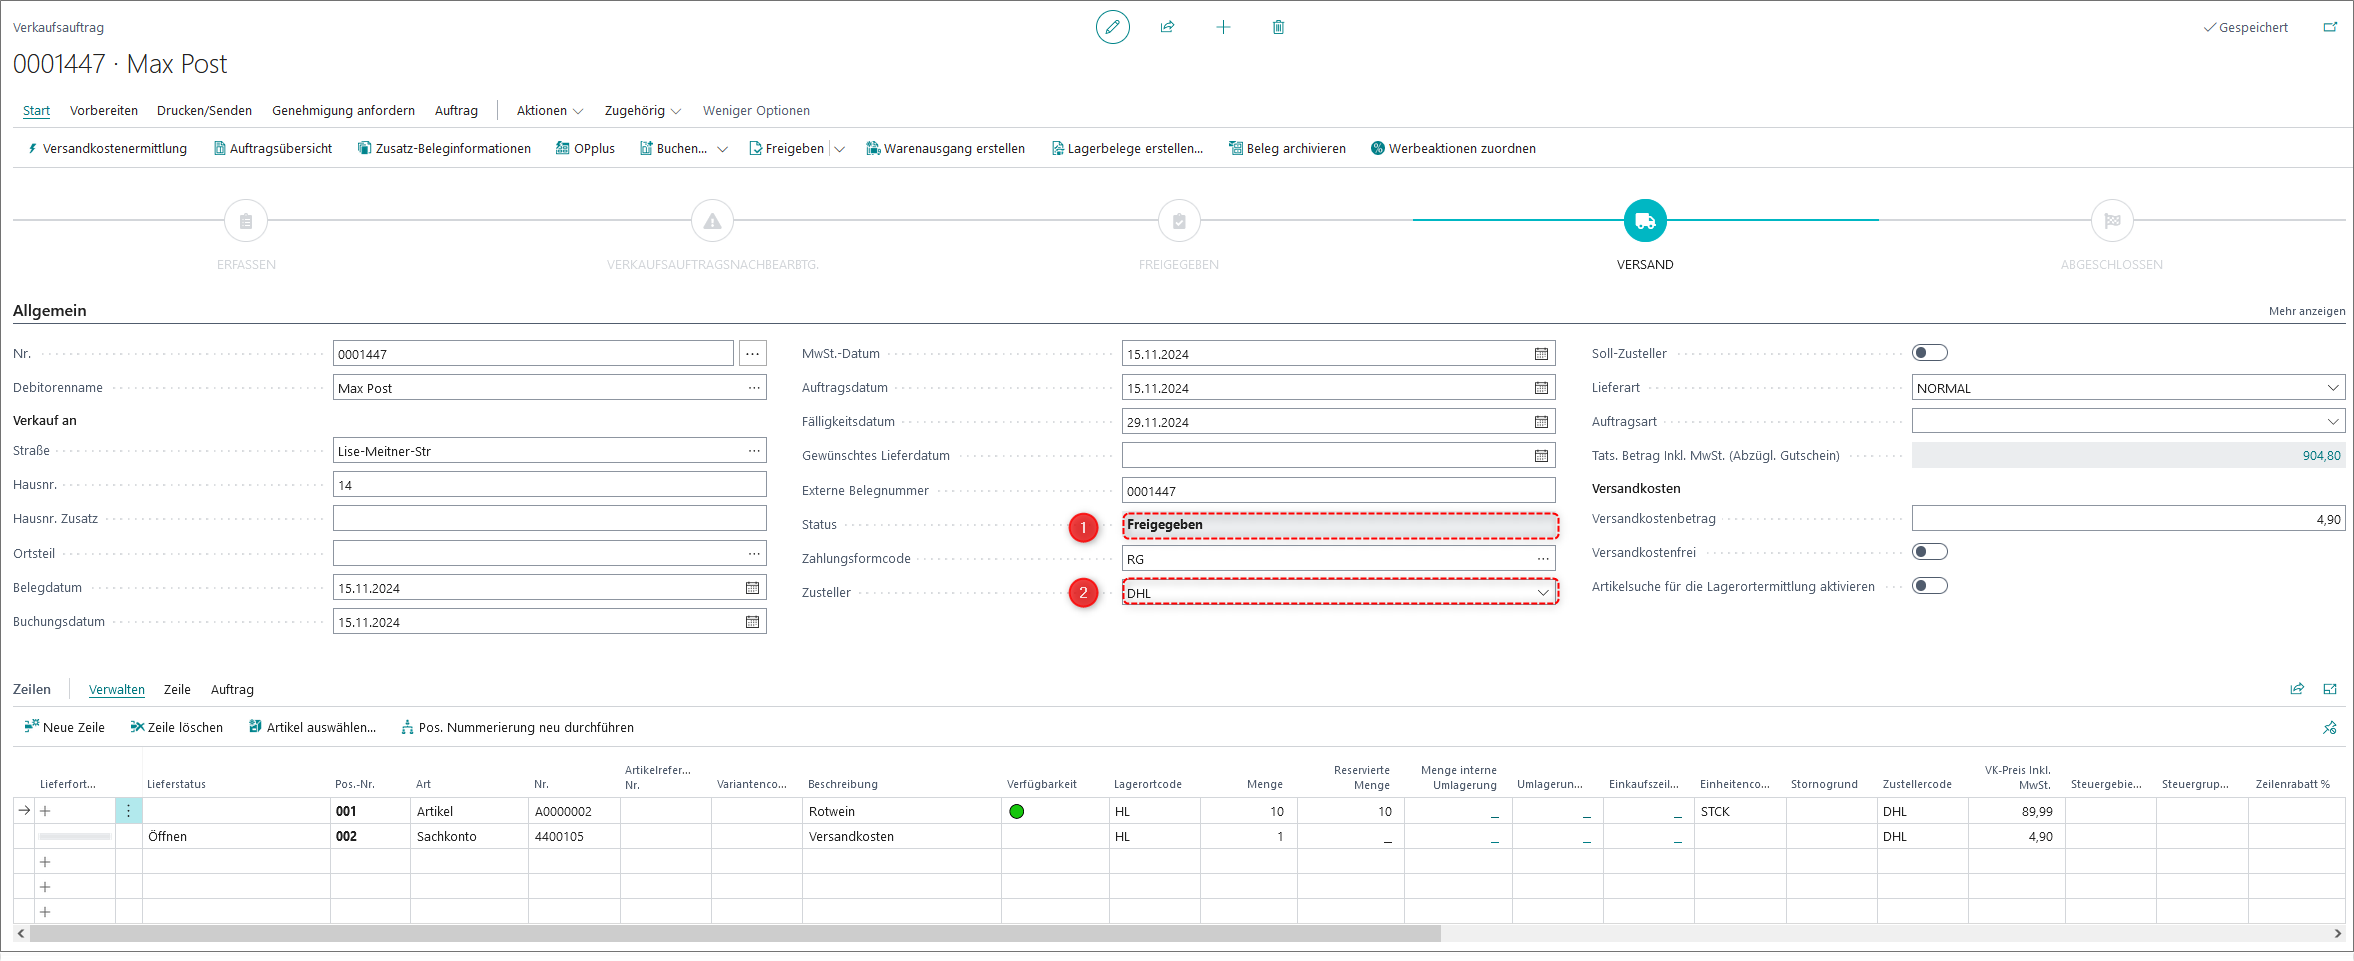Switch to the Vorbereiten tab
The width and height of the screenshot is (2354, 961).
tap(104, 111)
